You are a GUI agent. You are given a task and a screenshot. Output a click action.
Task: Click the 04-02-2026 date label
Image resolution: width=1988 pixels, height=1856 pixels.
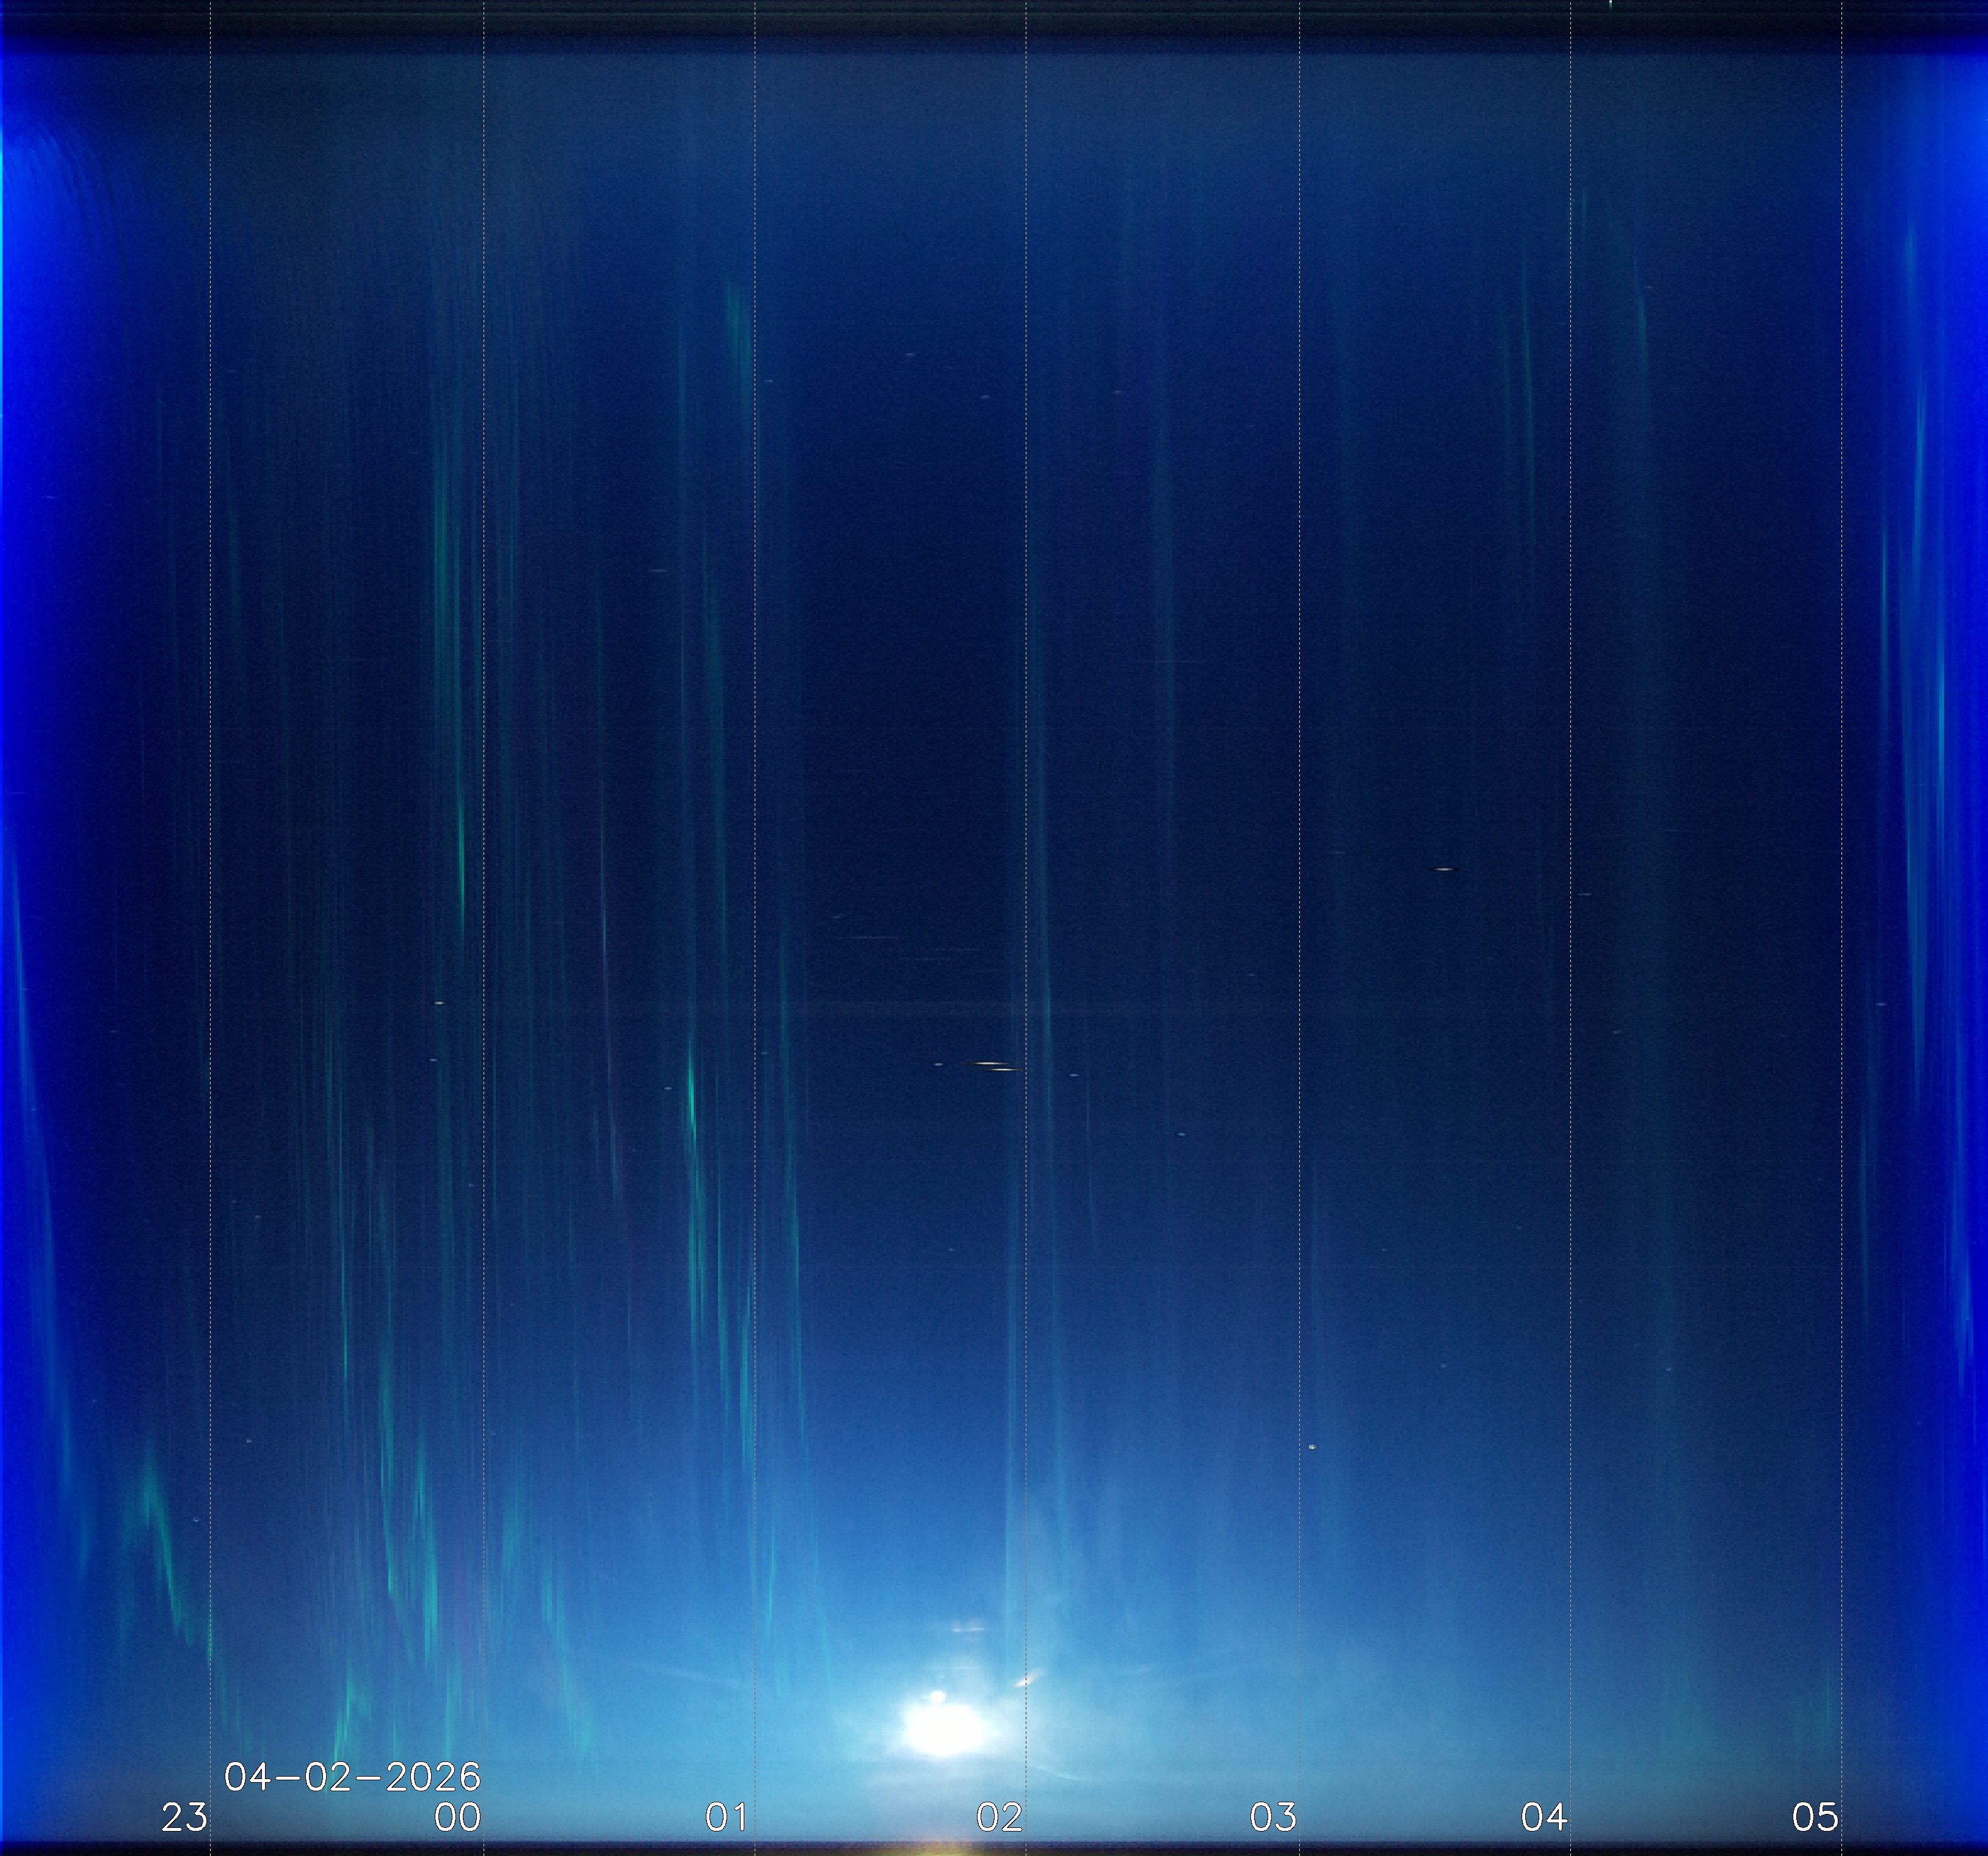point(352,1777)
